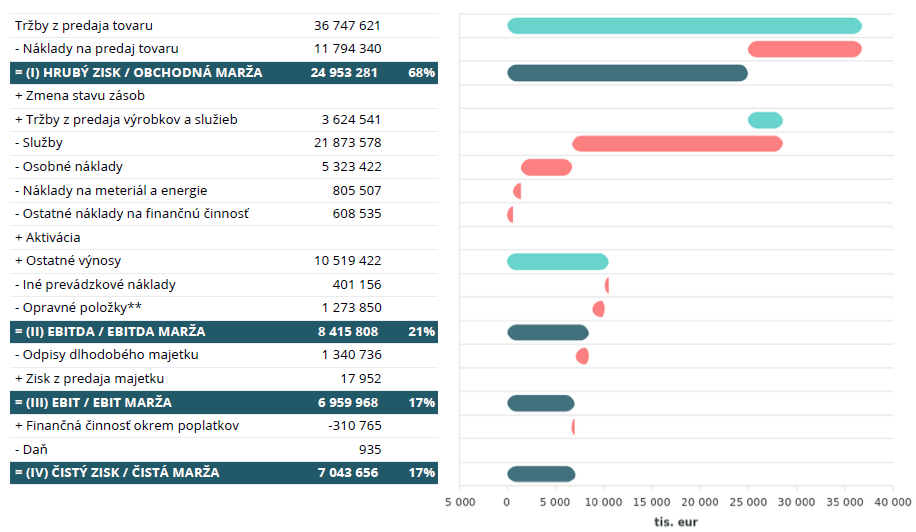This screenshot has width=916, height=532.
Task: Click the red Odpisy dlhodobého majetku bar
Action: point(582,356)
